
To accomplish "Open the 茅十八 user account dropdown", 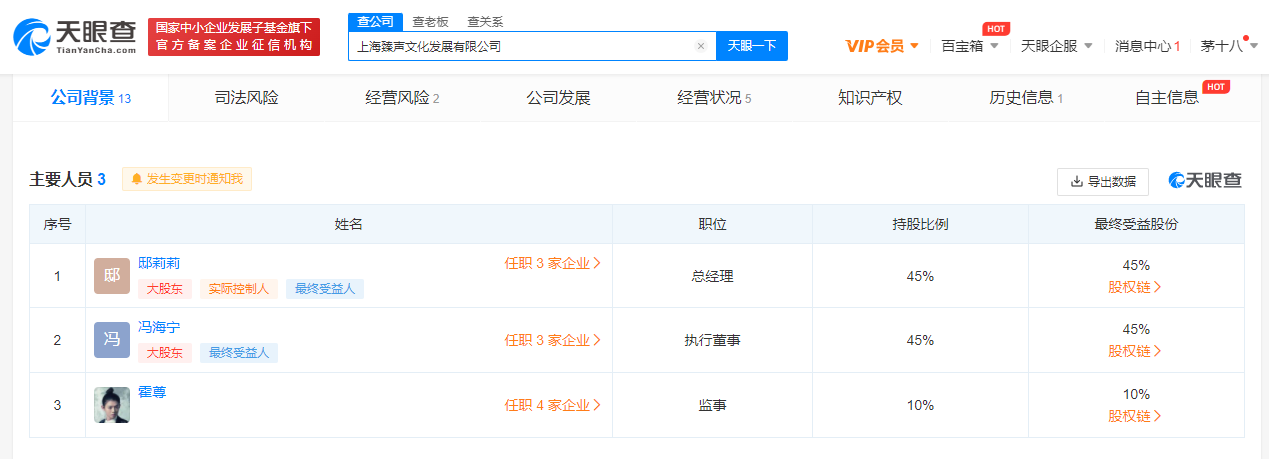I will pos(1229,45).
